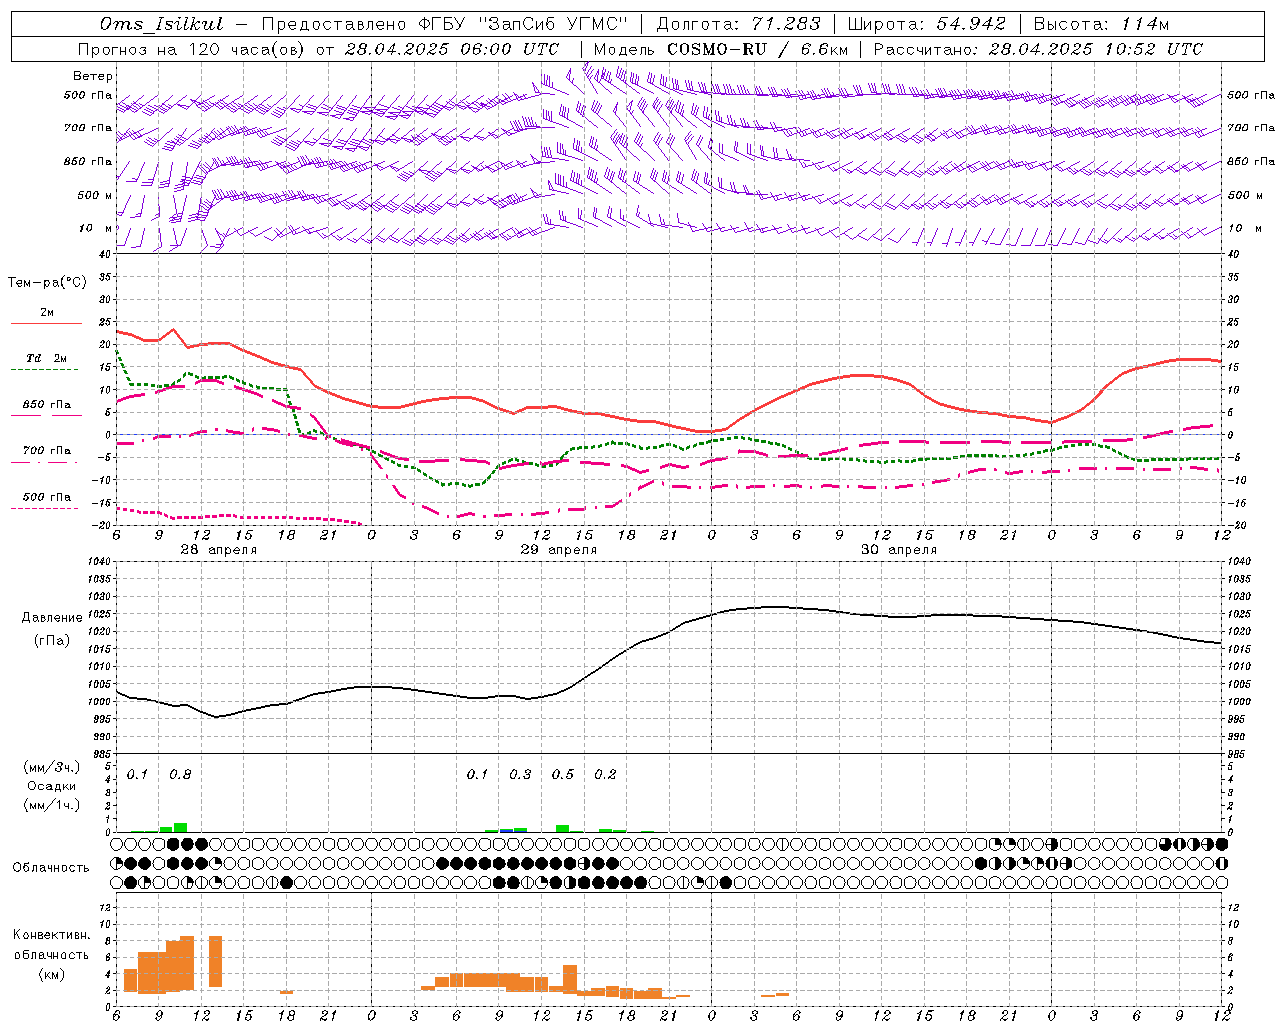The height and width of the screenshot is (1024, 1280).
Task: Select the elevation text Высота: 114м
Action: click(x=1101, y=24)
